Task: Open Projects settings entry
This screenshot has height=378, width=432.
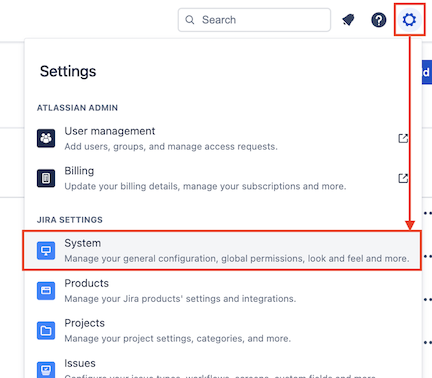Action: [x=223, y=331]
